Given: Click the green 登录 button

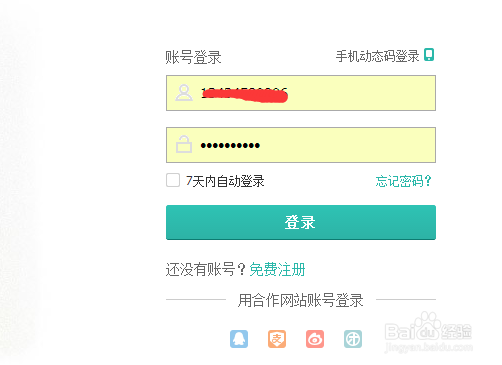Looking at the screenshot, I should point(301,222).
